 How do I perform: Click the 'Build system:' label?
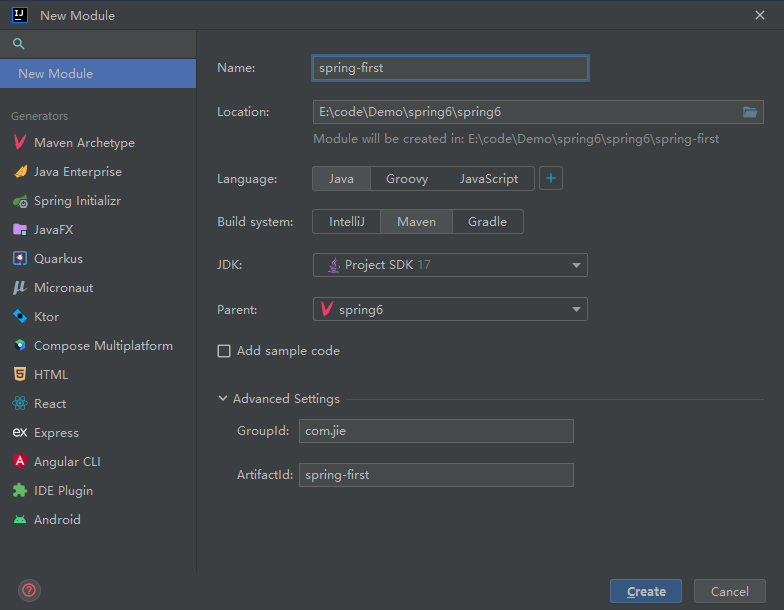[255, 222]
